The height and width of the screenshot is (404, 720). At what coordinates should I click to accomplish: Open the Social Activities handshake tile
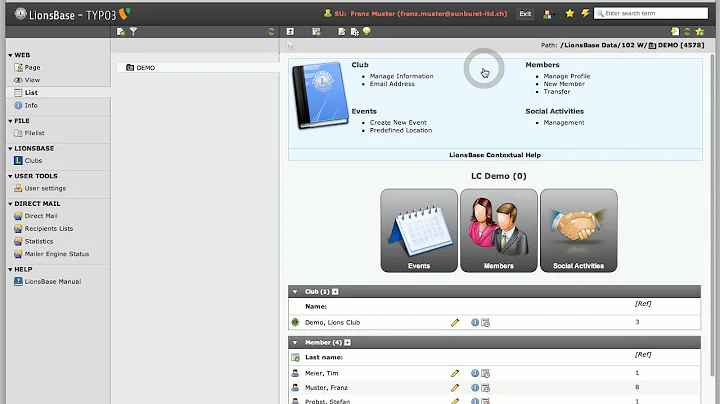click(579, 230)
